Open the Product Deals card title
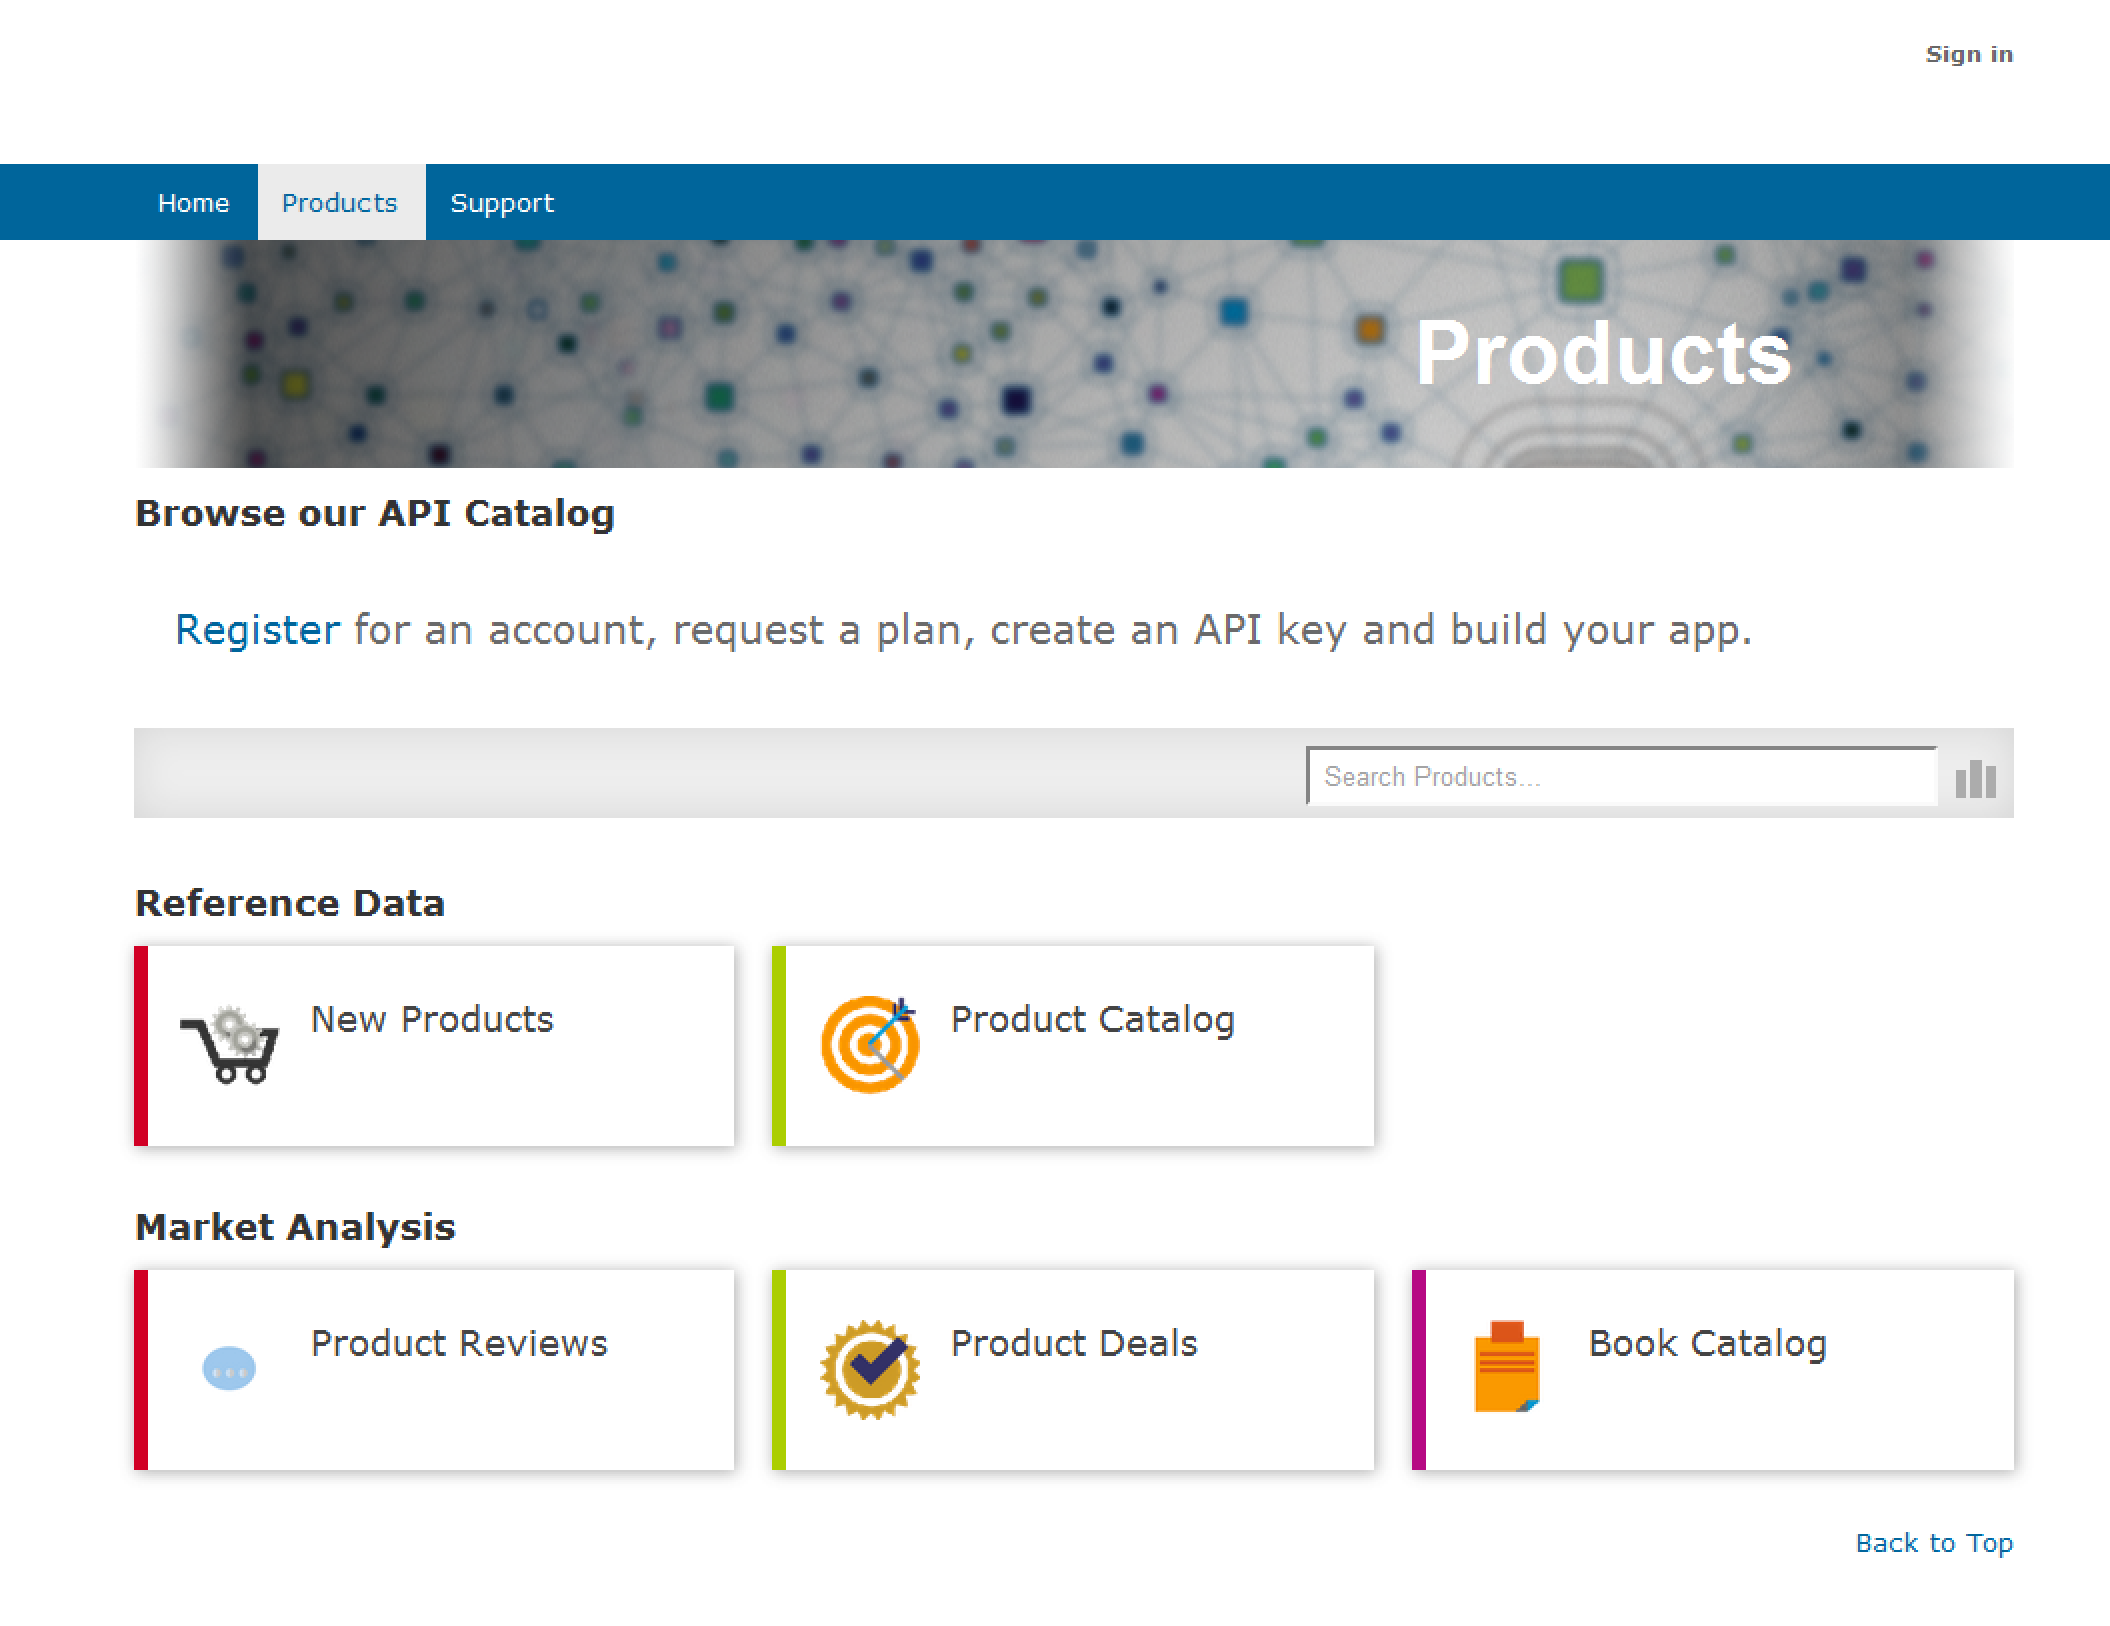The image size is (2110, 1626). pos(1073,1343)
